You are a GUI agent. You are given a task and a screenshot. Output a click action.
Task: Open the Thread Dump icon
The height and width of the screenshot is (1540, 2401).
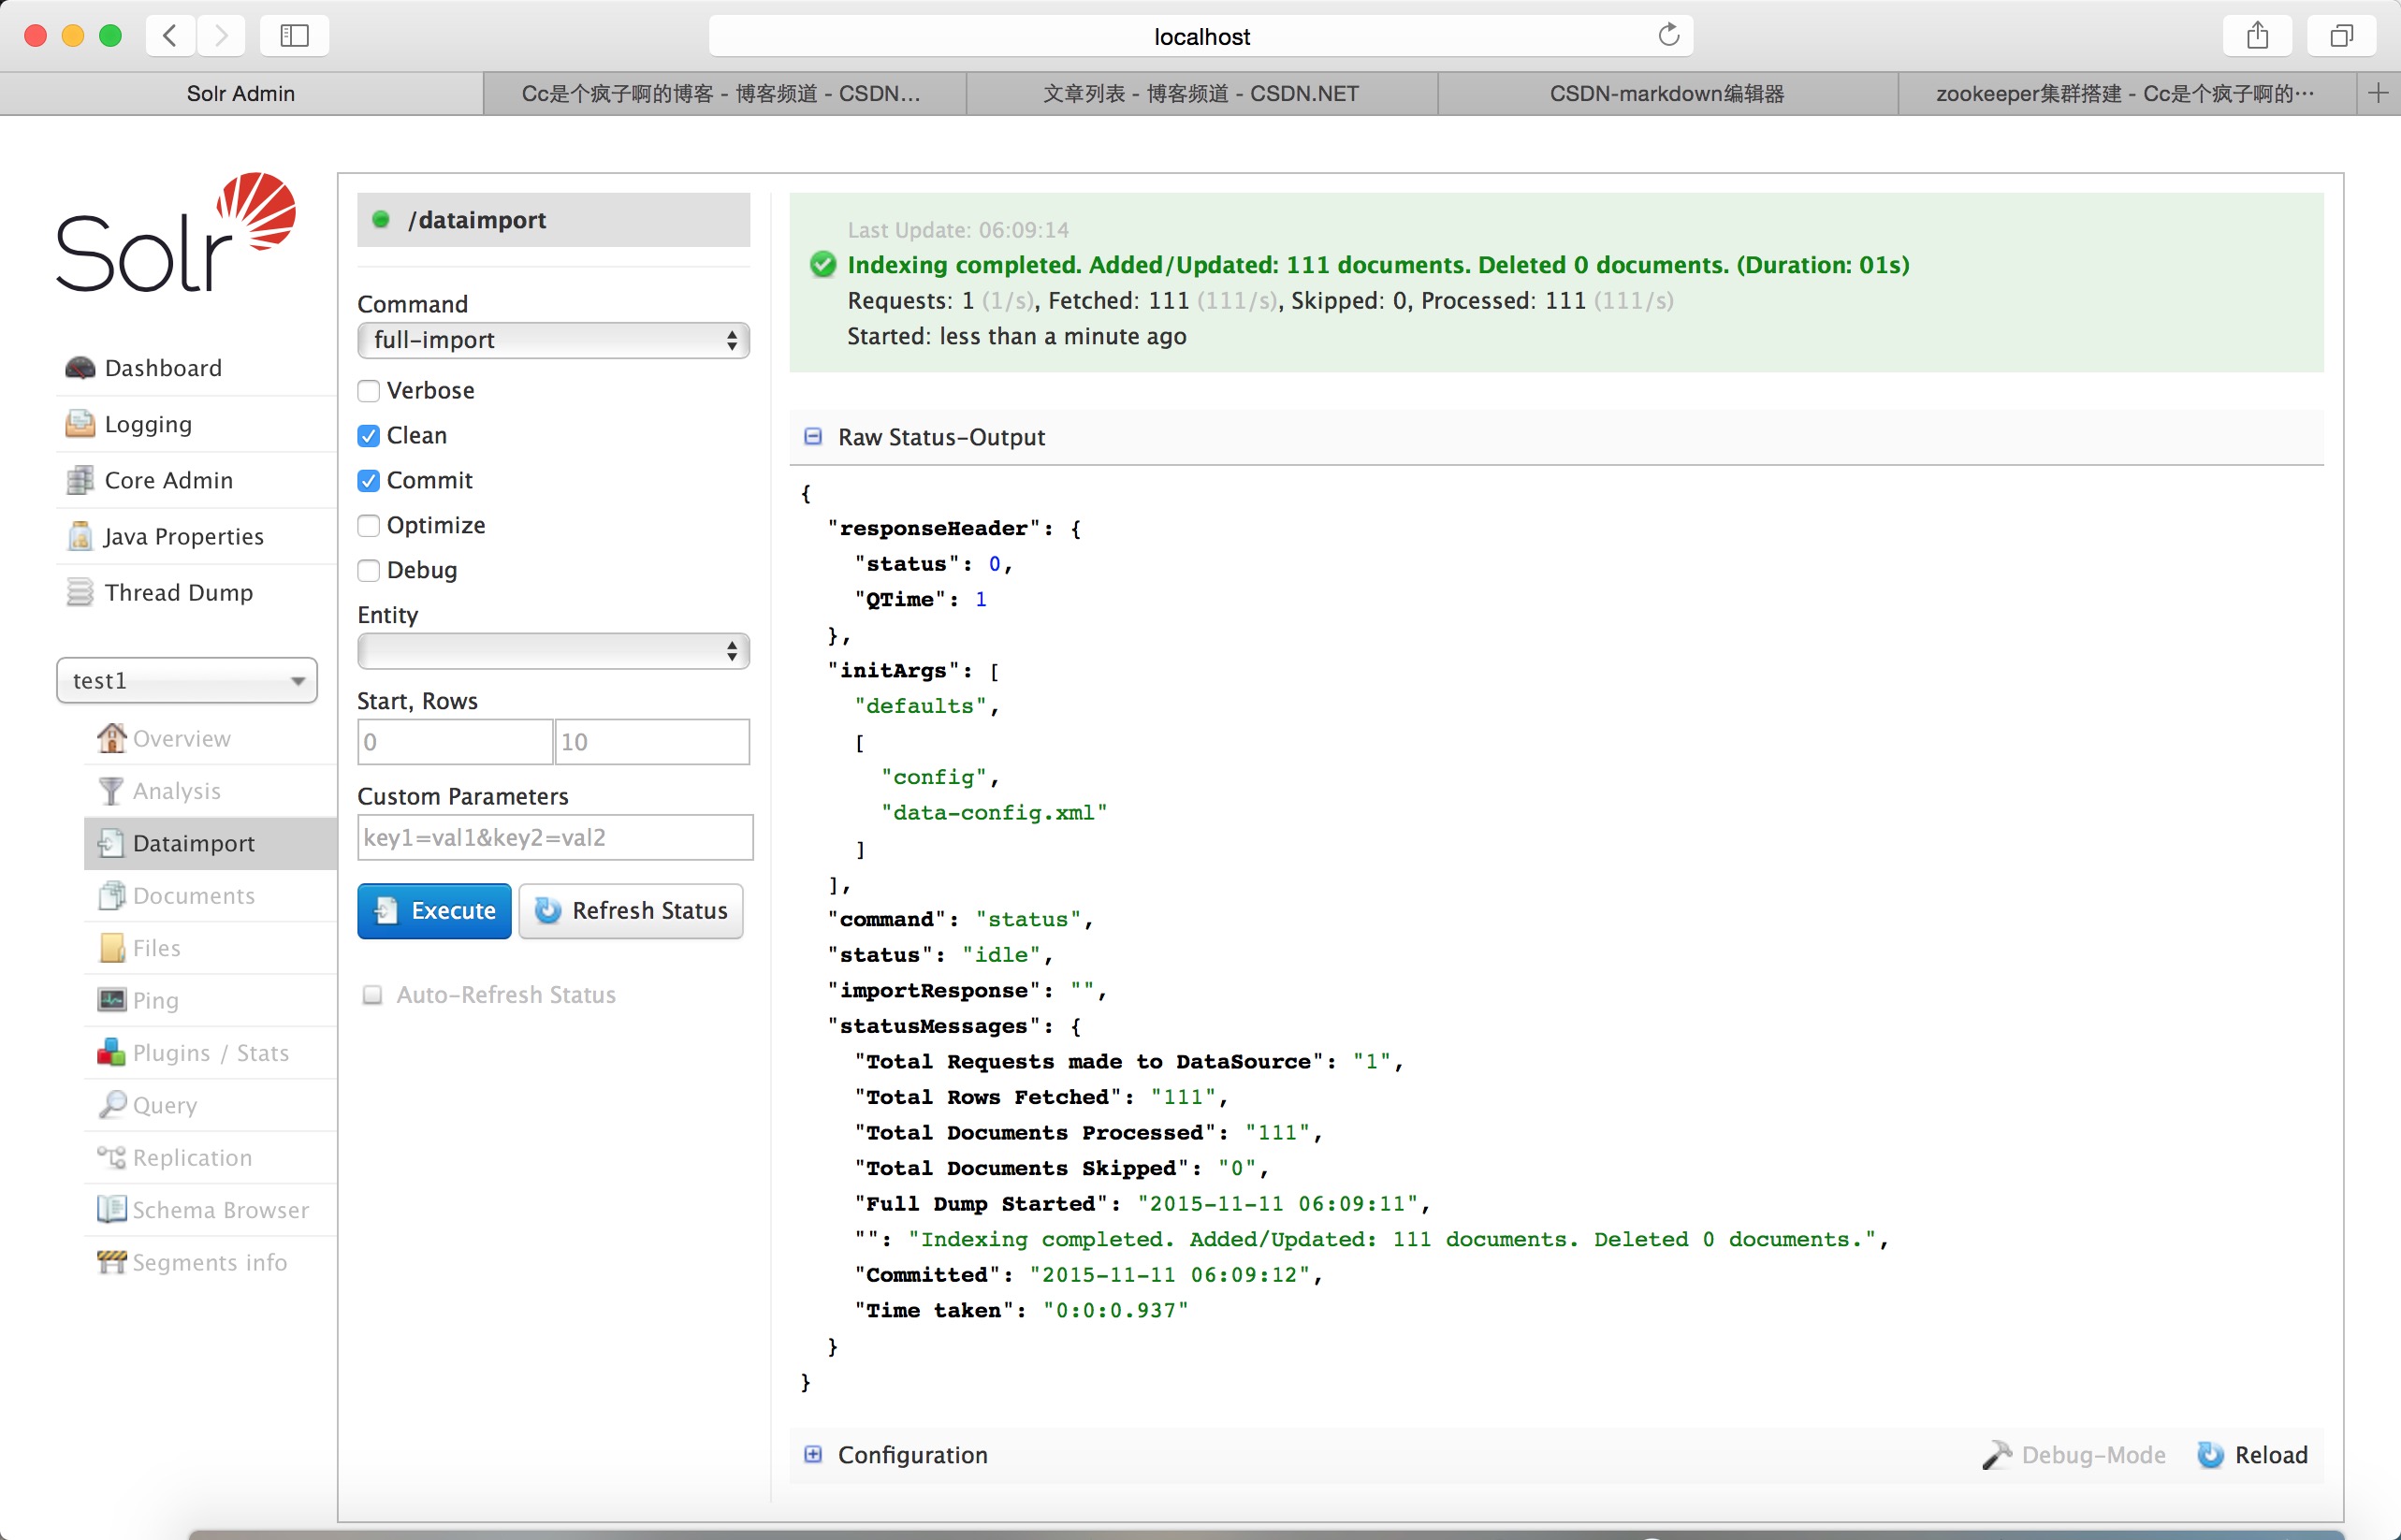pos(80,592)
